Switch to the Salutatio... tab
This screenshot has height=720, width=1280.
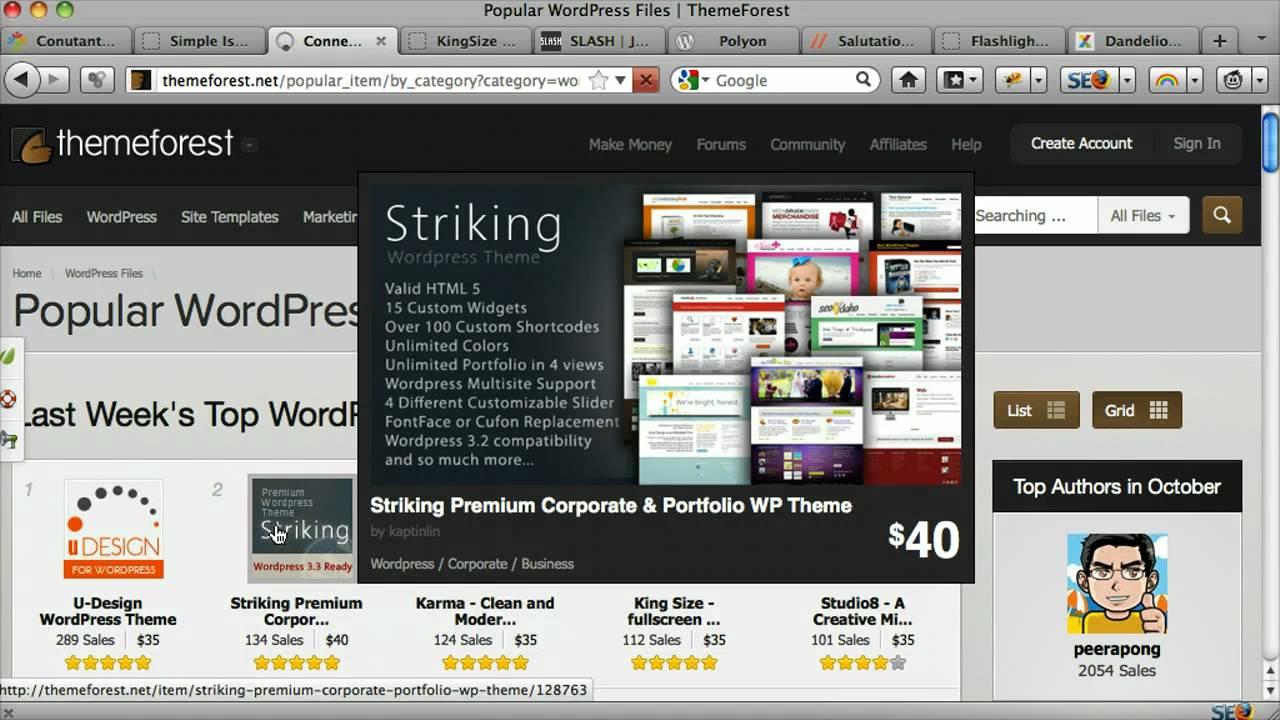click(866, 41)
